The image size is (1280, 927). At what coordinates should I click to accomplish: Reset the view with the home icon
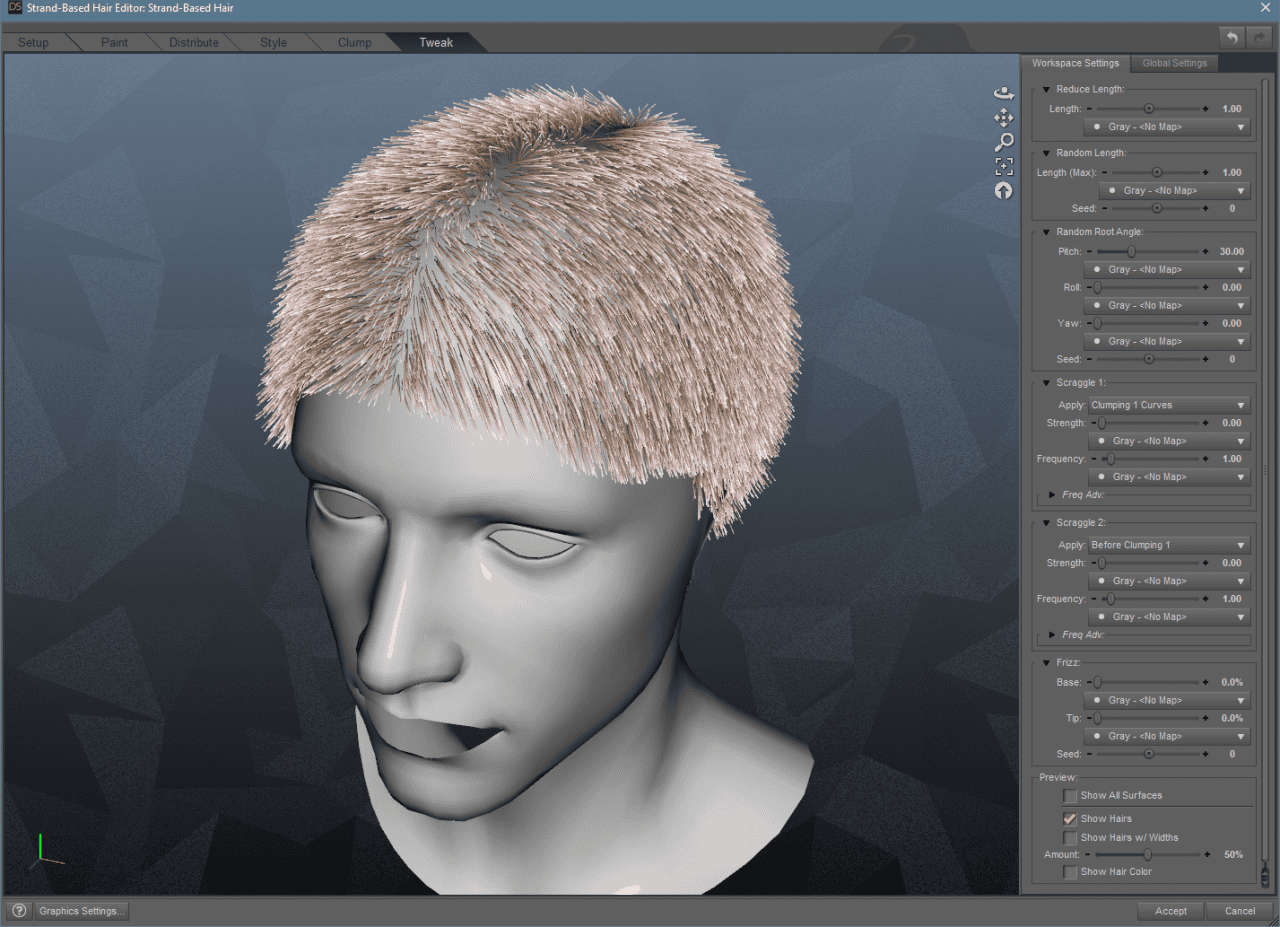(x=1004, y=190)
